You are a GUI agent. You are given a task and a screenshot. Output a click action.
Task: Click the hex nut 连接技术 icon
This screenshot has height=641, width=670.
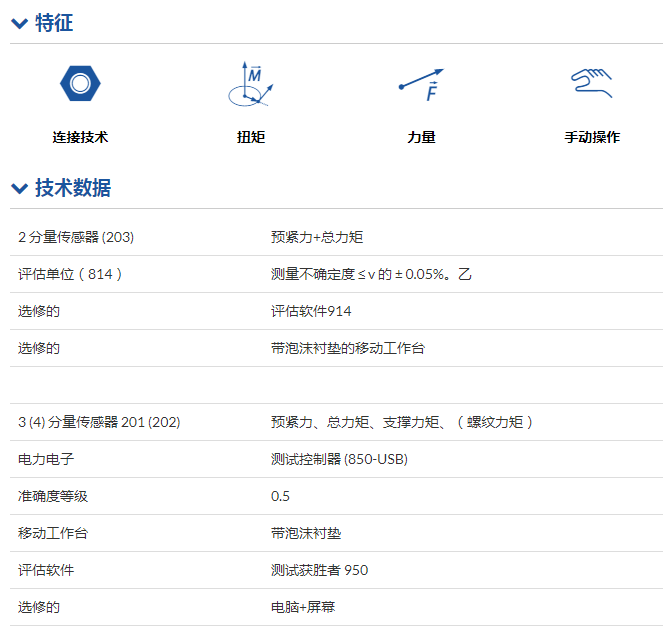tap(80, 83)
